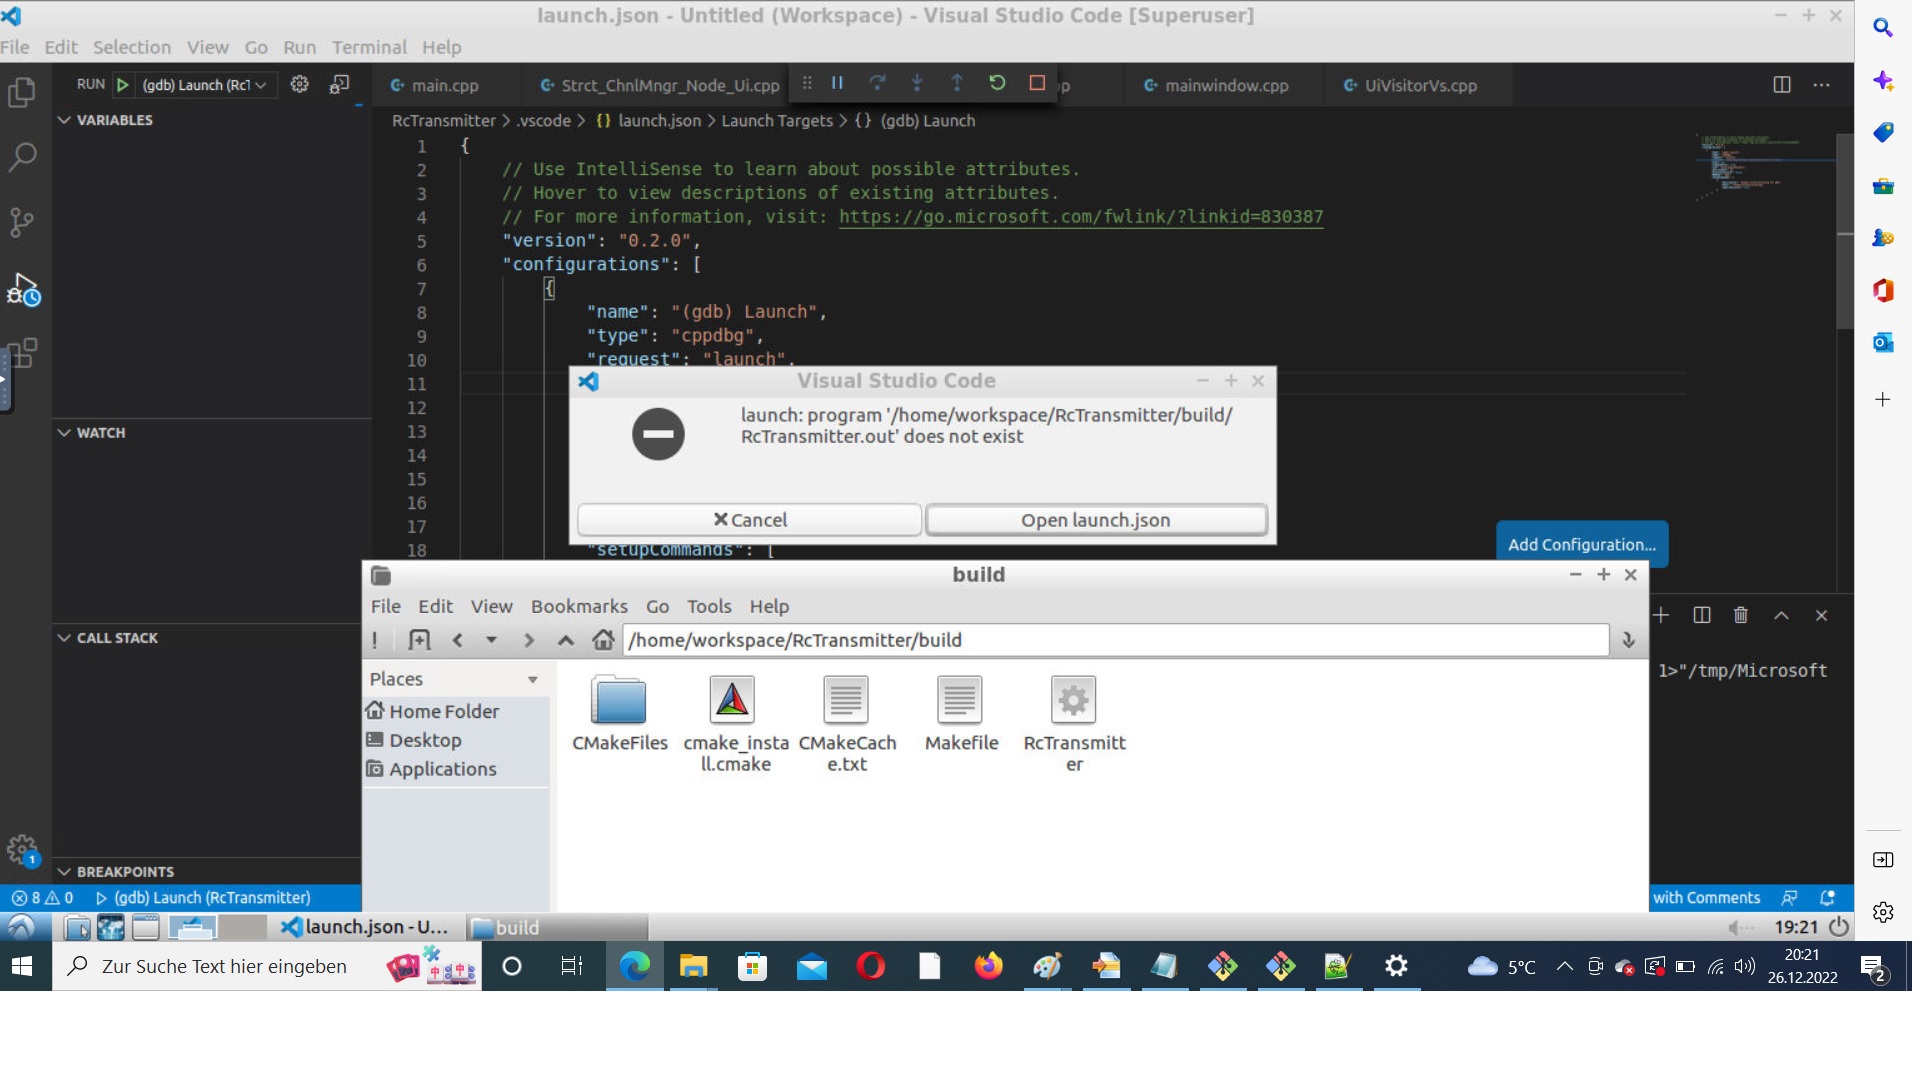Image resolution: width=1920 pixels, height=1080 pixels.
Task: Restart the debugging session
Action: (x=997, y=84)
